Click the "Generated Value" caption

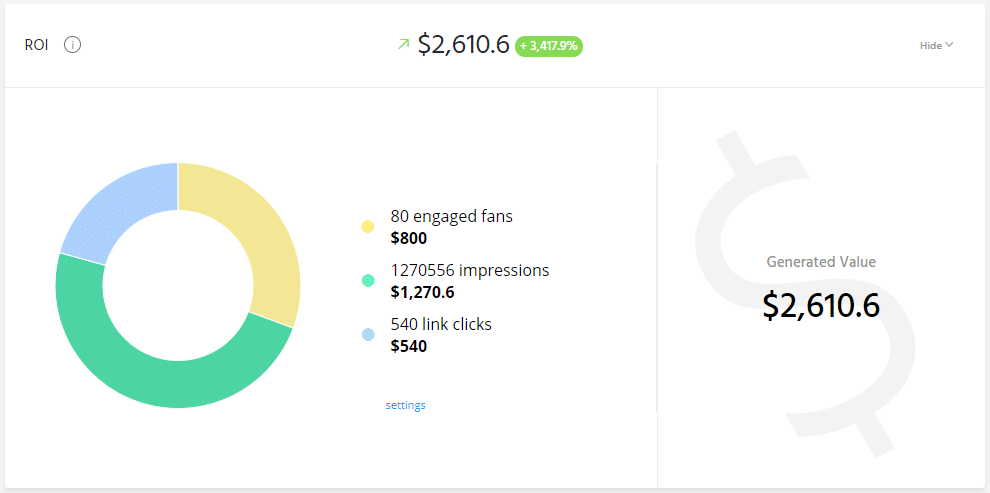coord(821,262)
